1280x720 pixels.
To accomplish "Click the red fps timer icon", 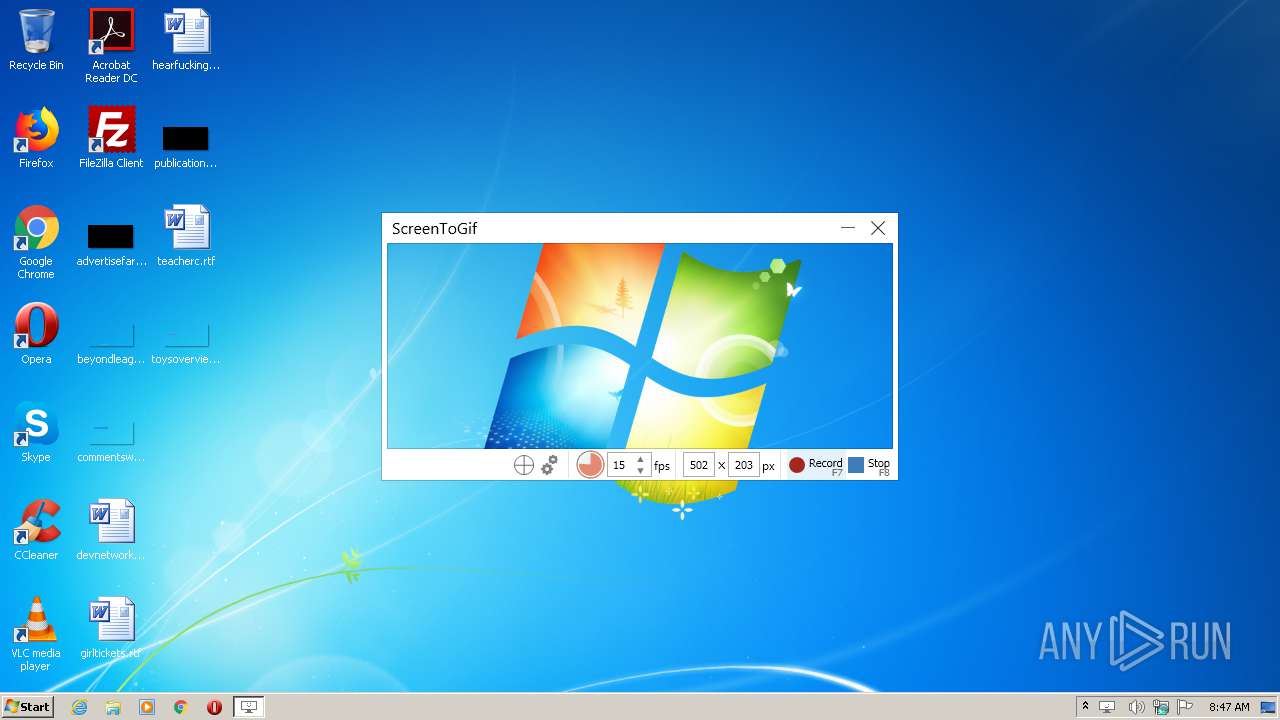I will tap(590, 465).
